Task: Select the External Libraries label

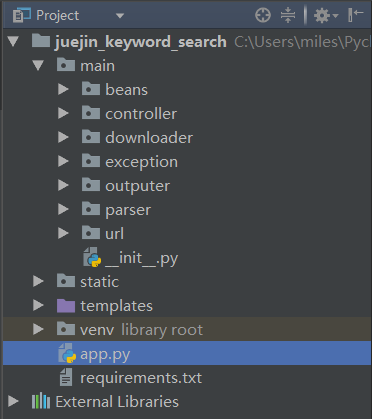Action: click(x=117, y=402)
